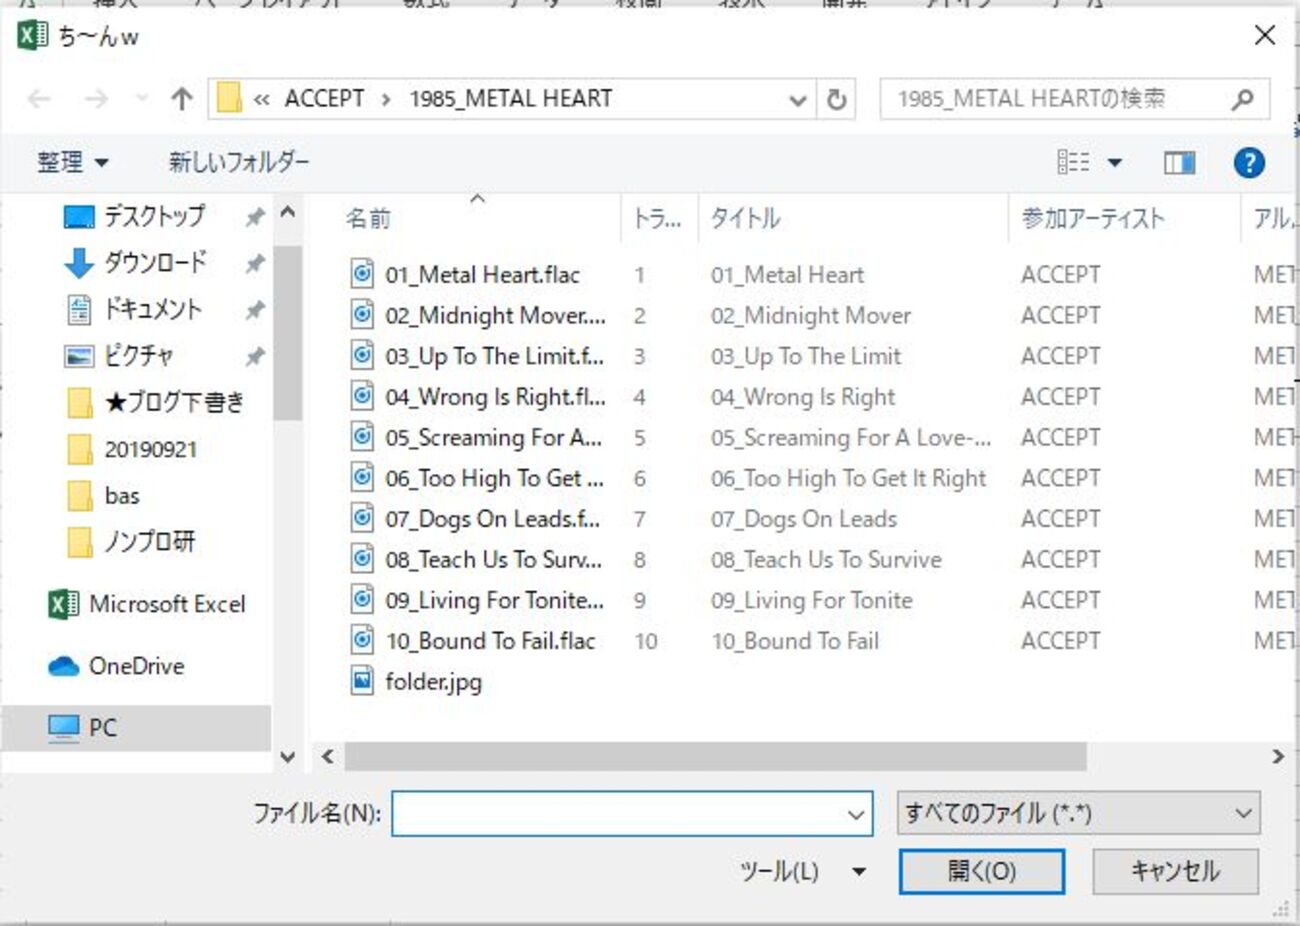
Task: Select the 03_Up To The Limit file icon
Action: (362, 355)
